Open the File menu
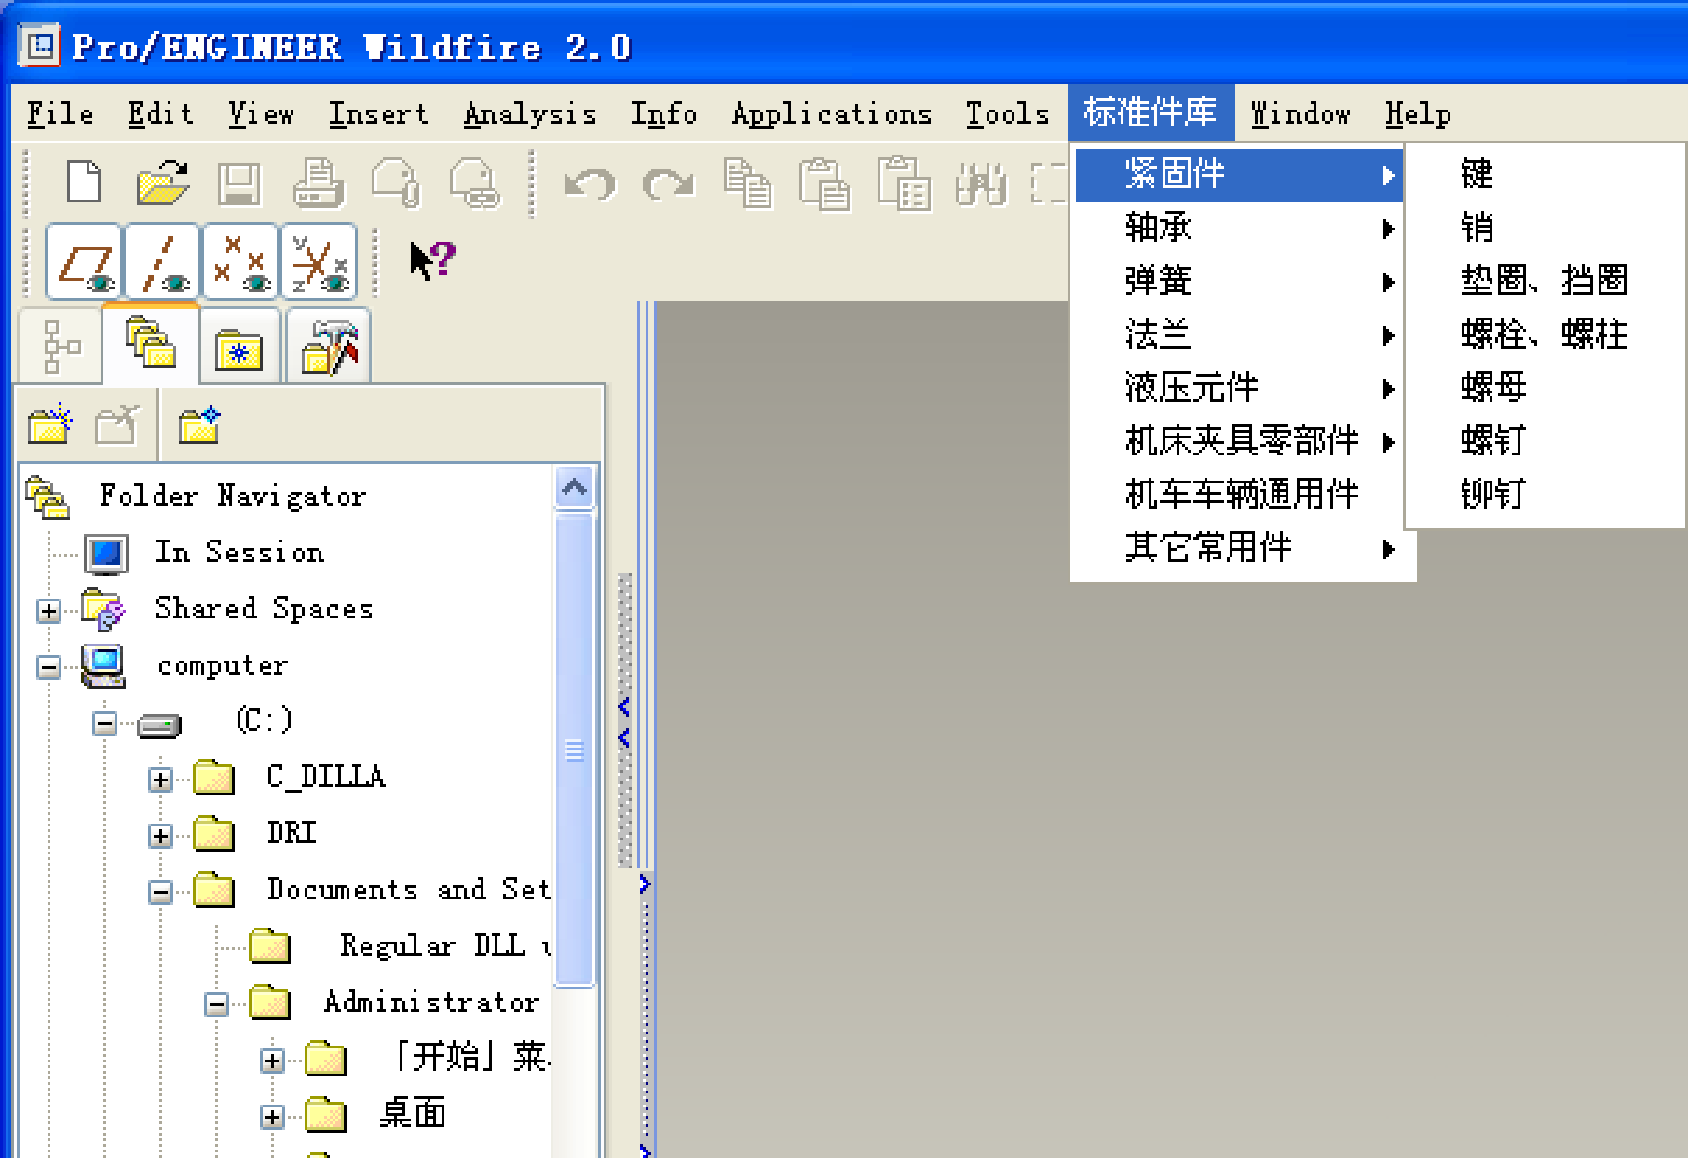The image size is (1688, 1158). [x=60, y=114]
